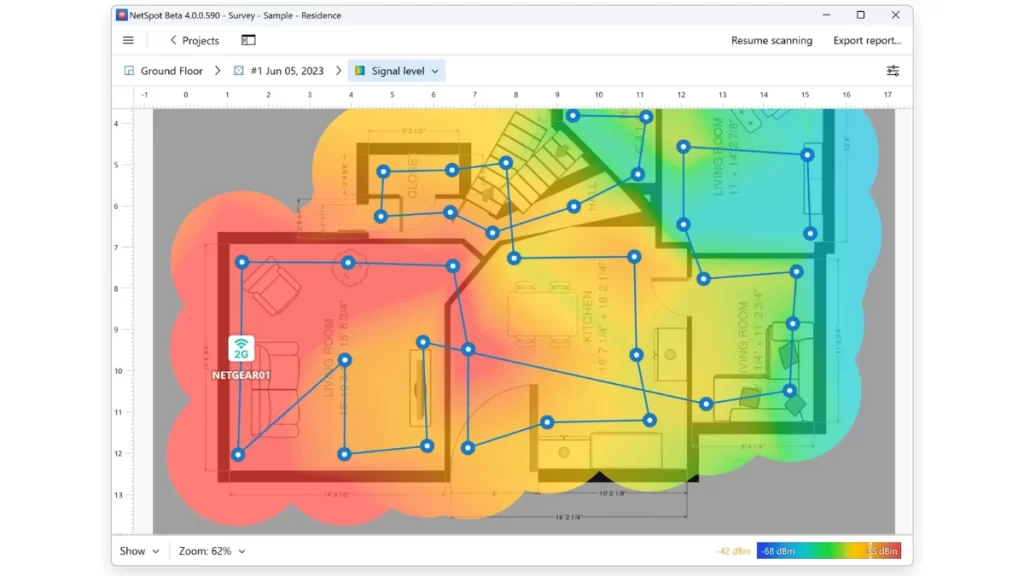Select the calendar icon before the survey date
This screenshot has width=1024, height=576.
(236, 70)
